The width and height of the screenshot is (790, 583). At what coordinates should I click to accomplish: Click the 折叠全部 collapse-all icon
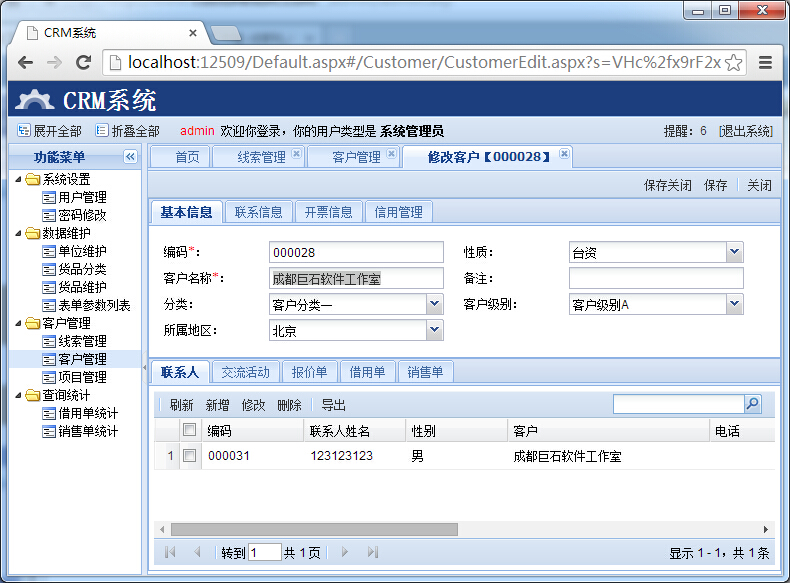point(102,131)
